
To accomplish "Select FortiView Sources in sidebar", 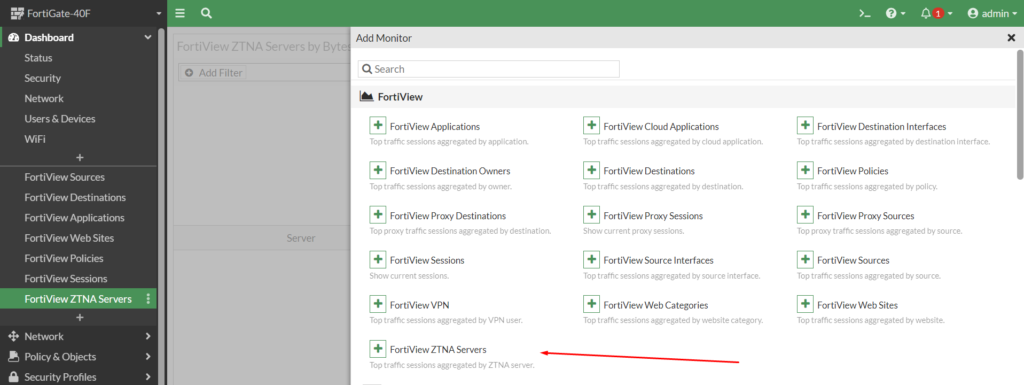I will [65, 177].
